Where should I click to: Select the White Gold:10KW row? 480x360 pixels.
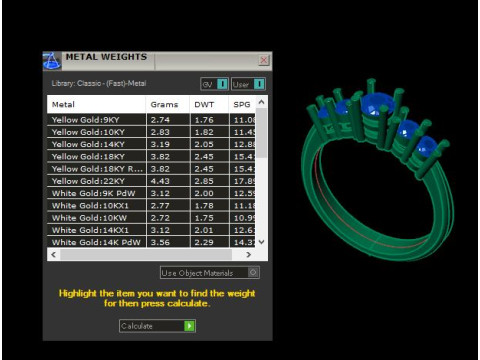pyautogui.click(x=152, y=218)
